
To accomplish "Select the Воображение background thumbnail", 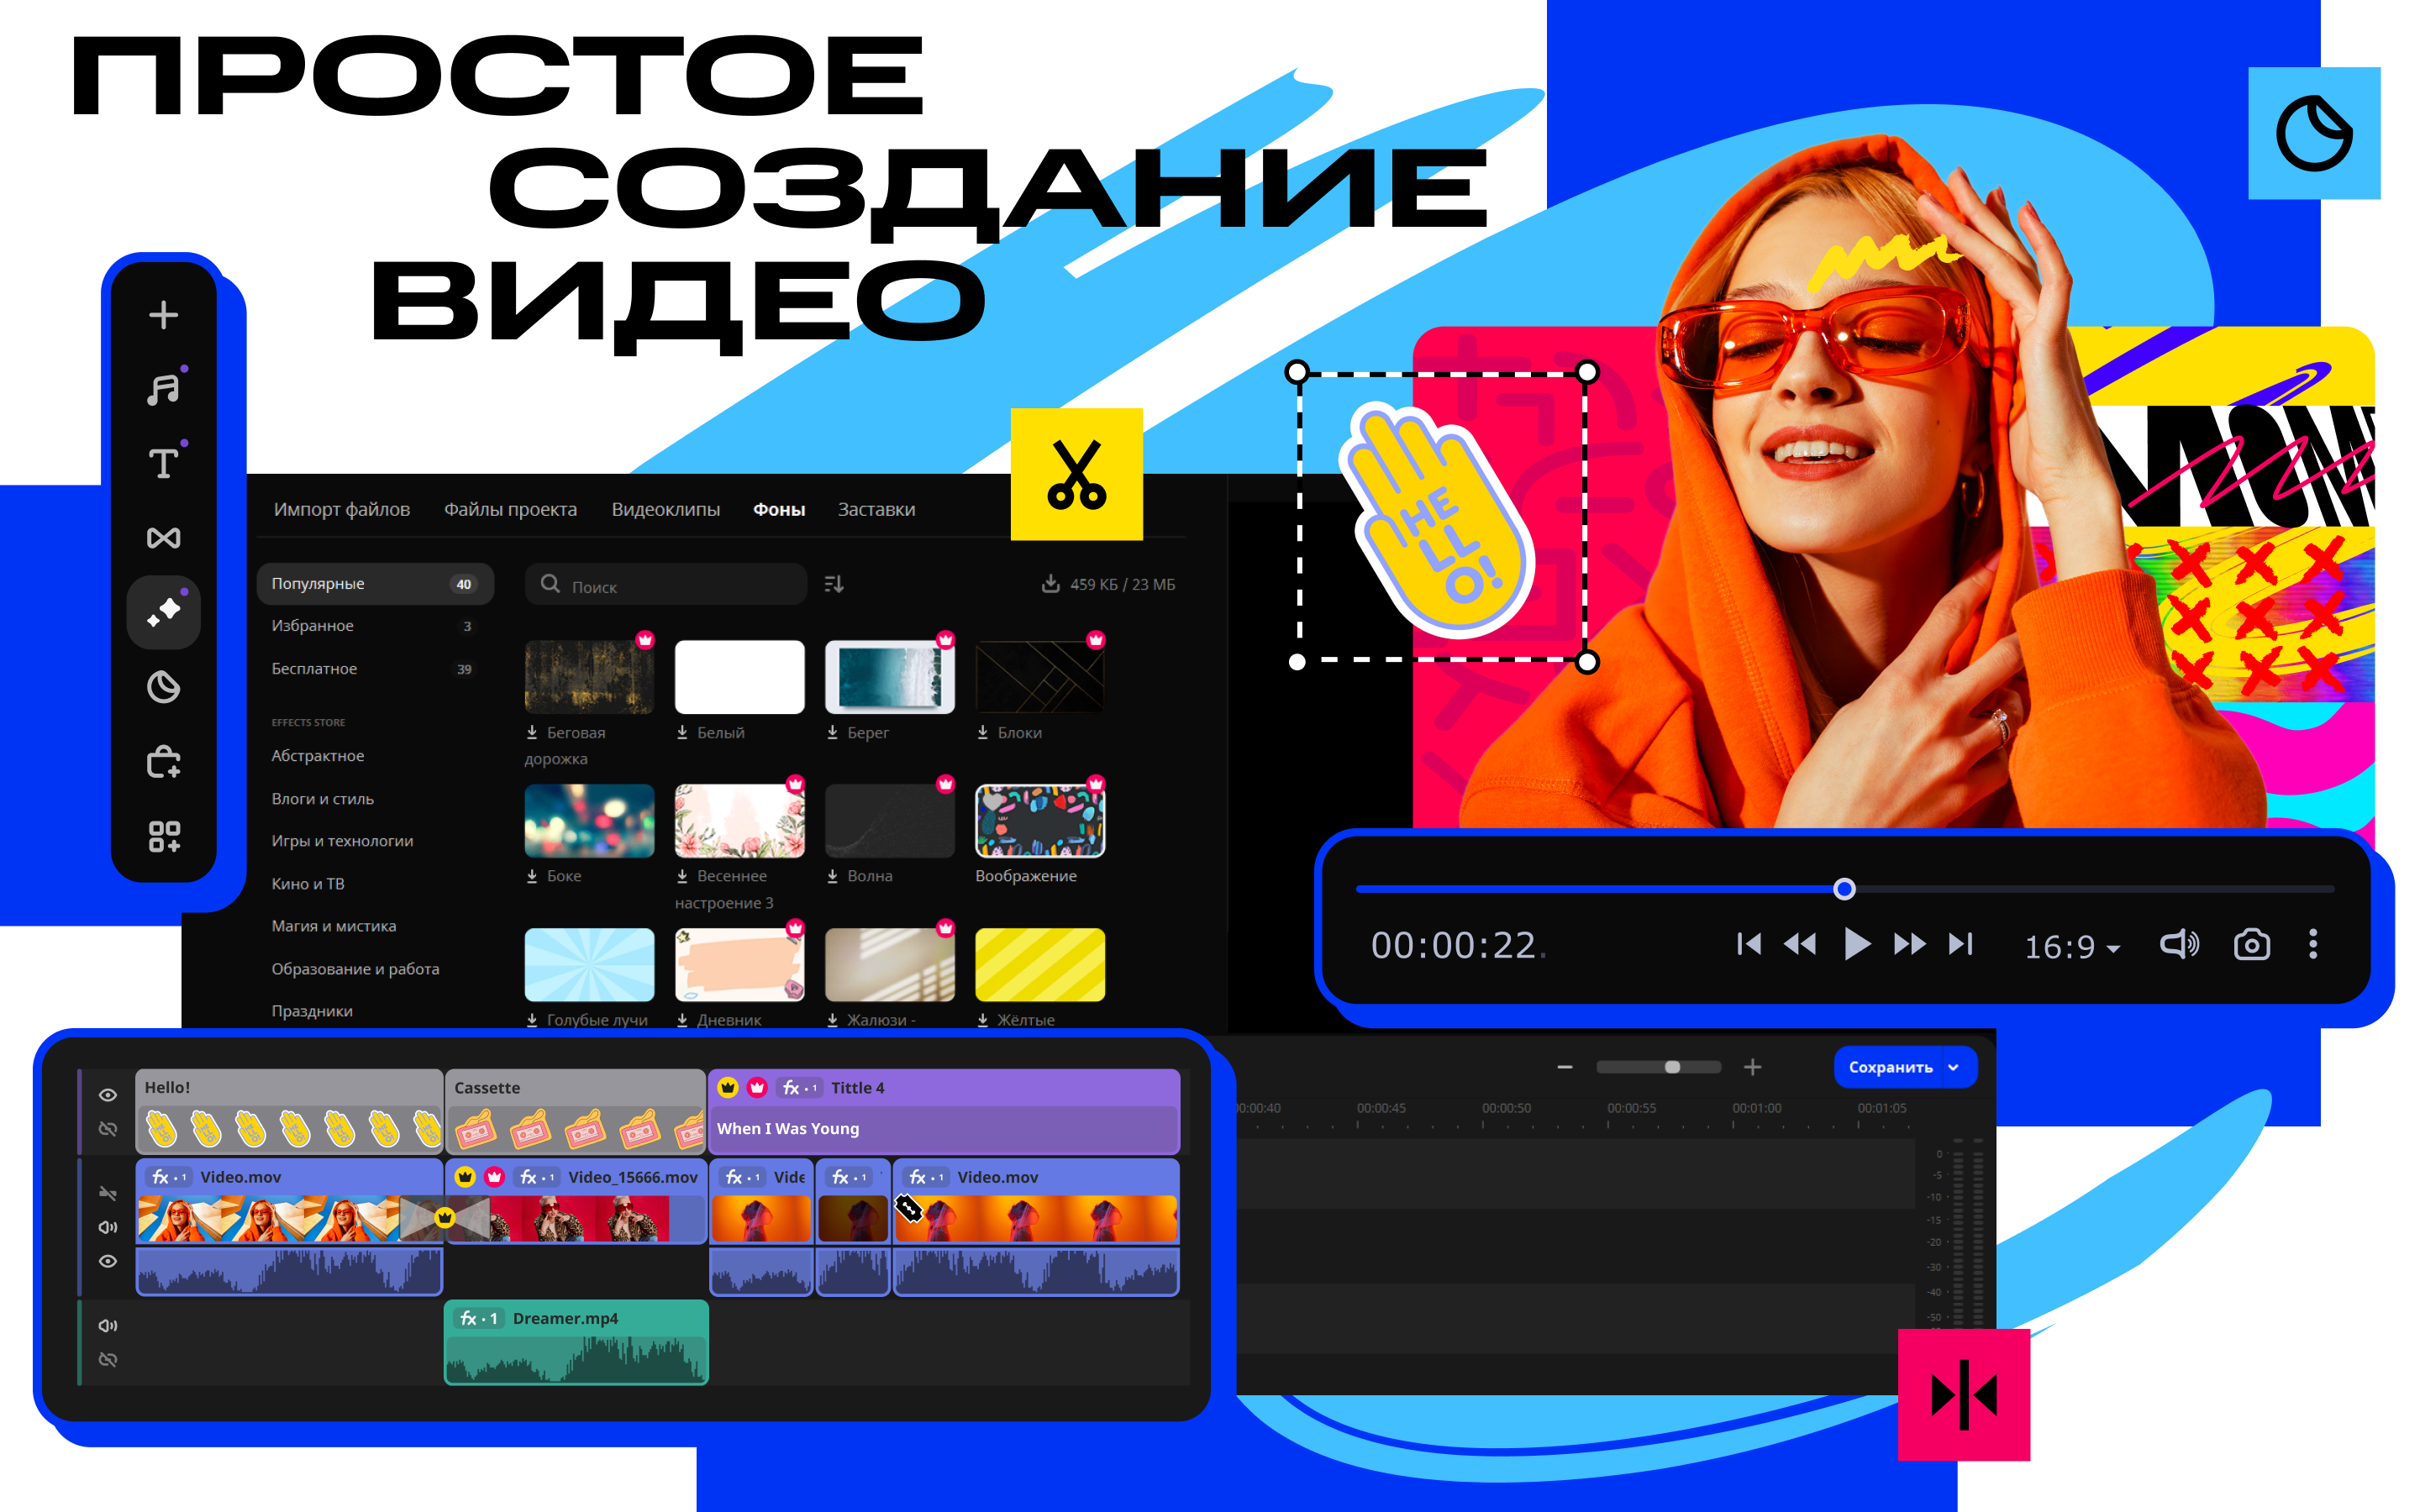I will 1039,821.
